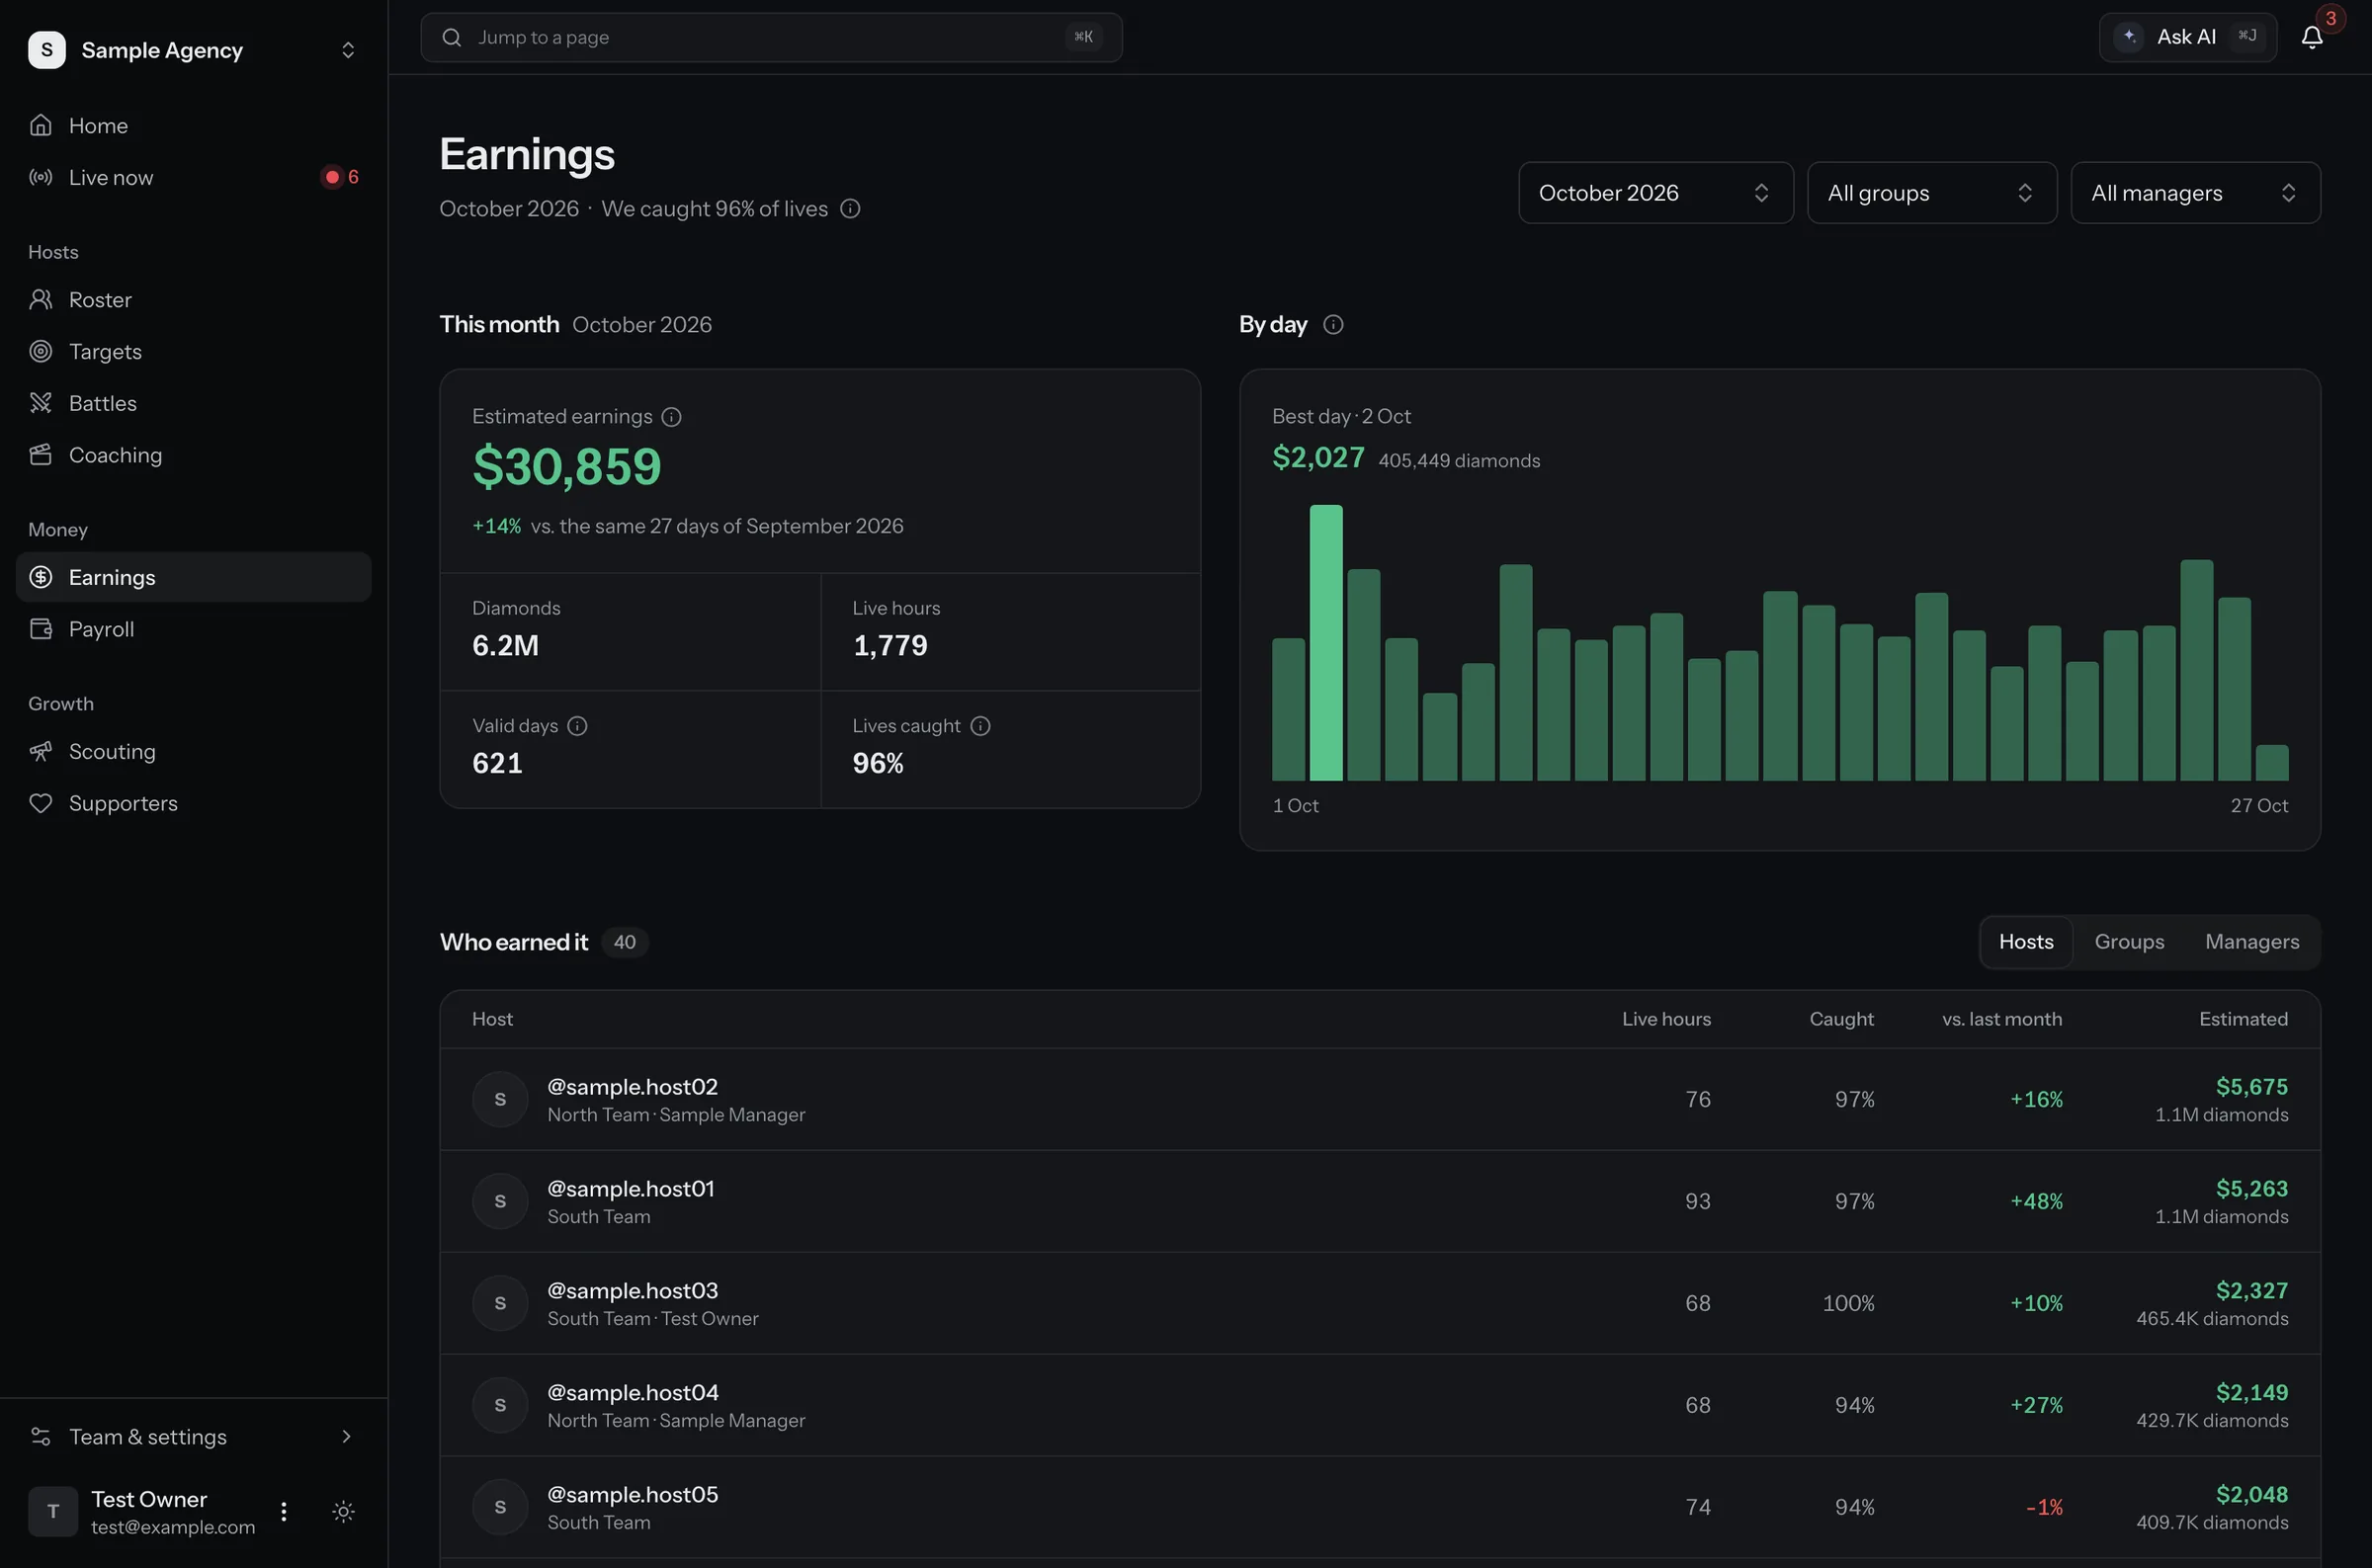Click the short 27 Oct bar in the chart
This screenshot has width=2372, height=1568.
(x=2272, y=763)
